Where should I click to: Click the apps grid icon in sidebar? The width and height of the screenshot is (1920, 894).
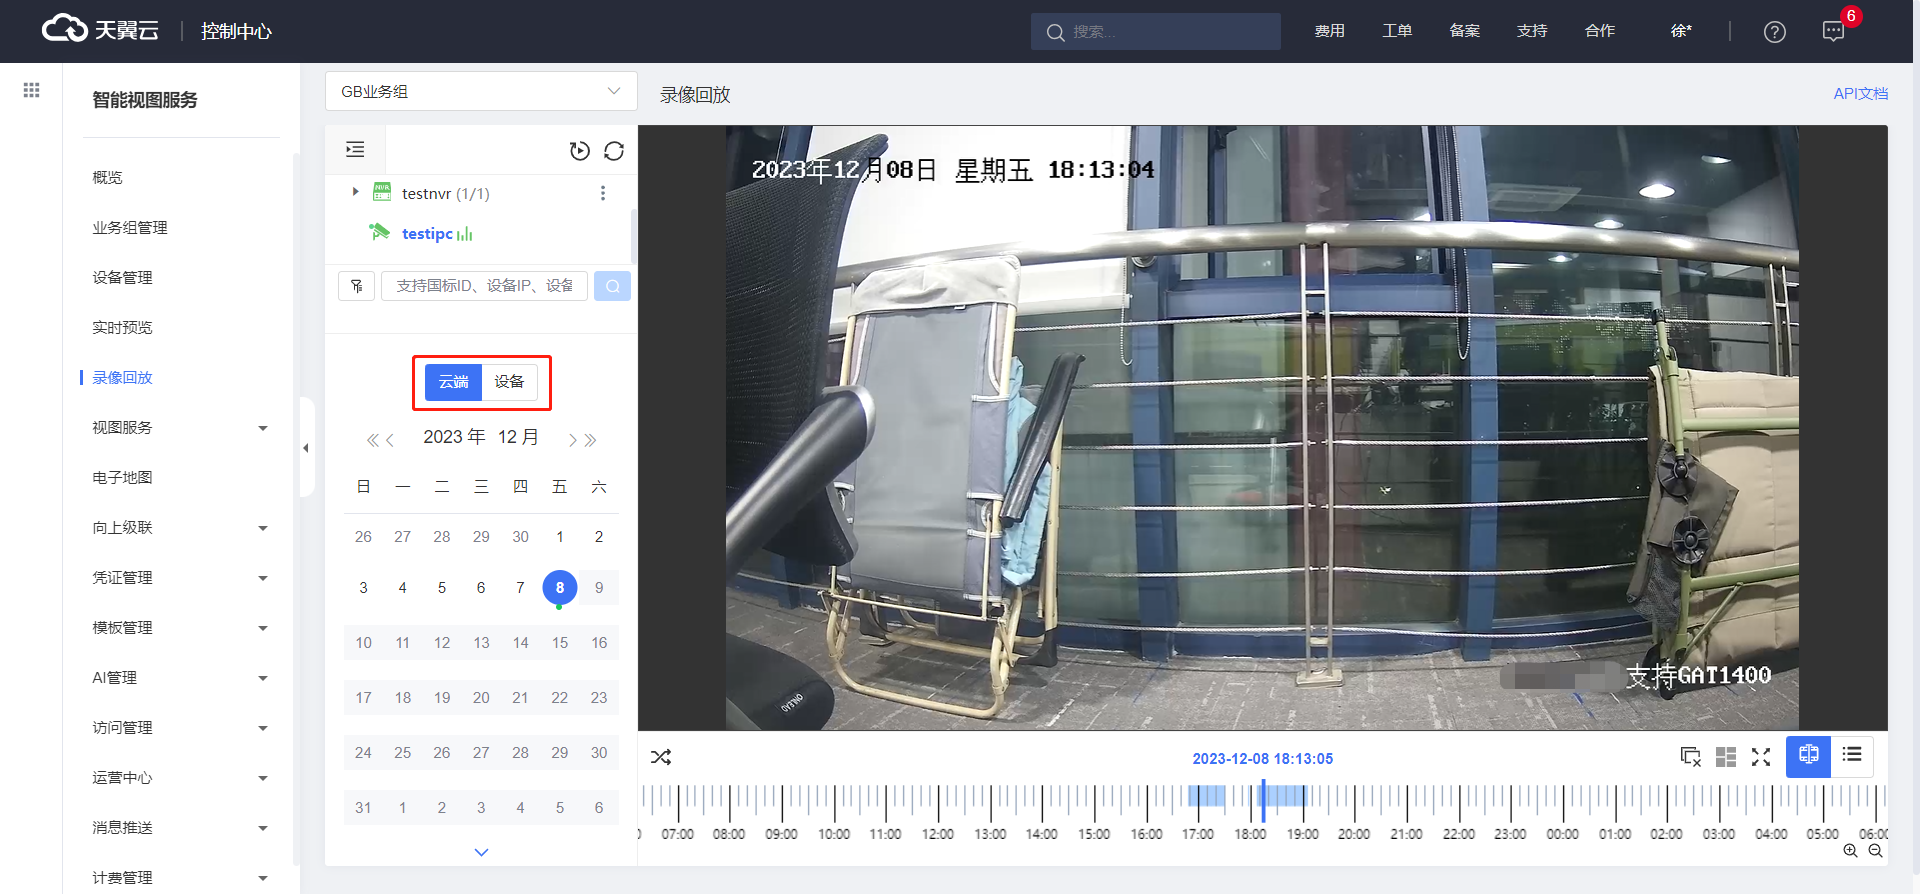31,90
